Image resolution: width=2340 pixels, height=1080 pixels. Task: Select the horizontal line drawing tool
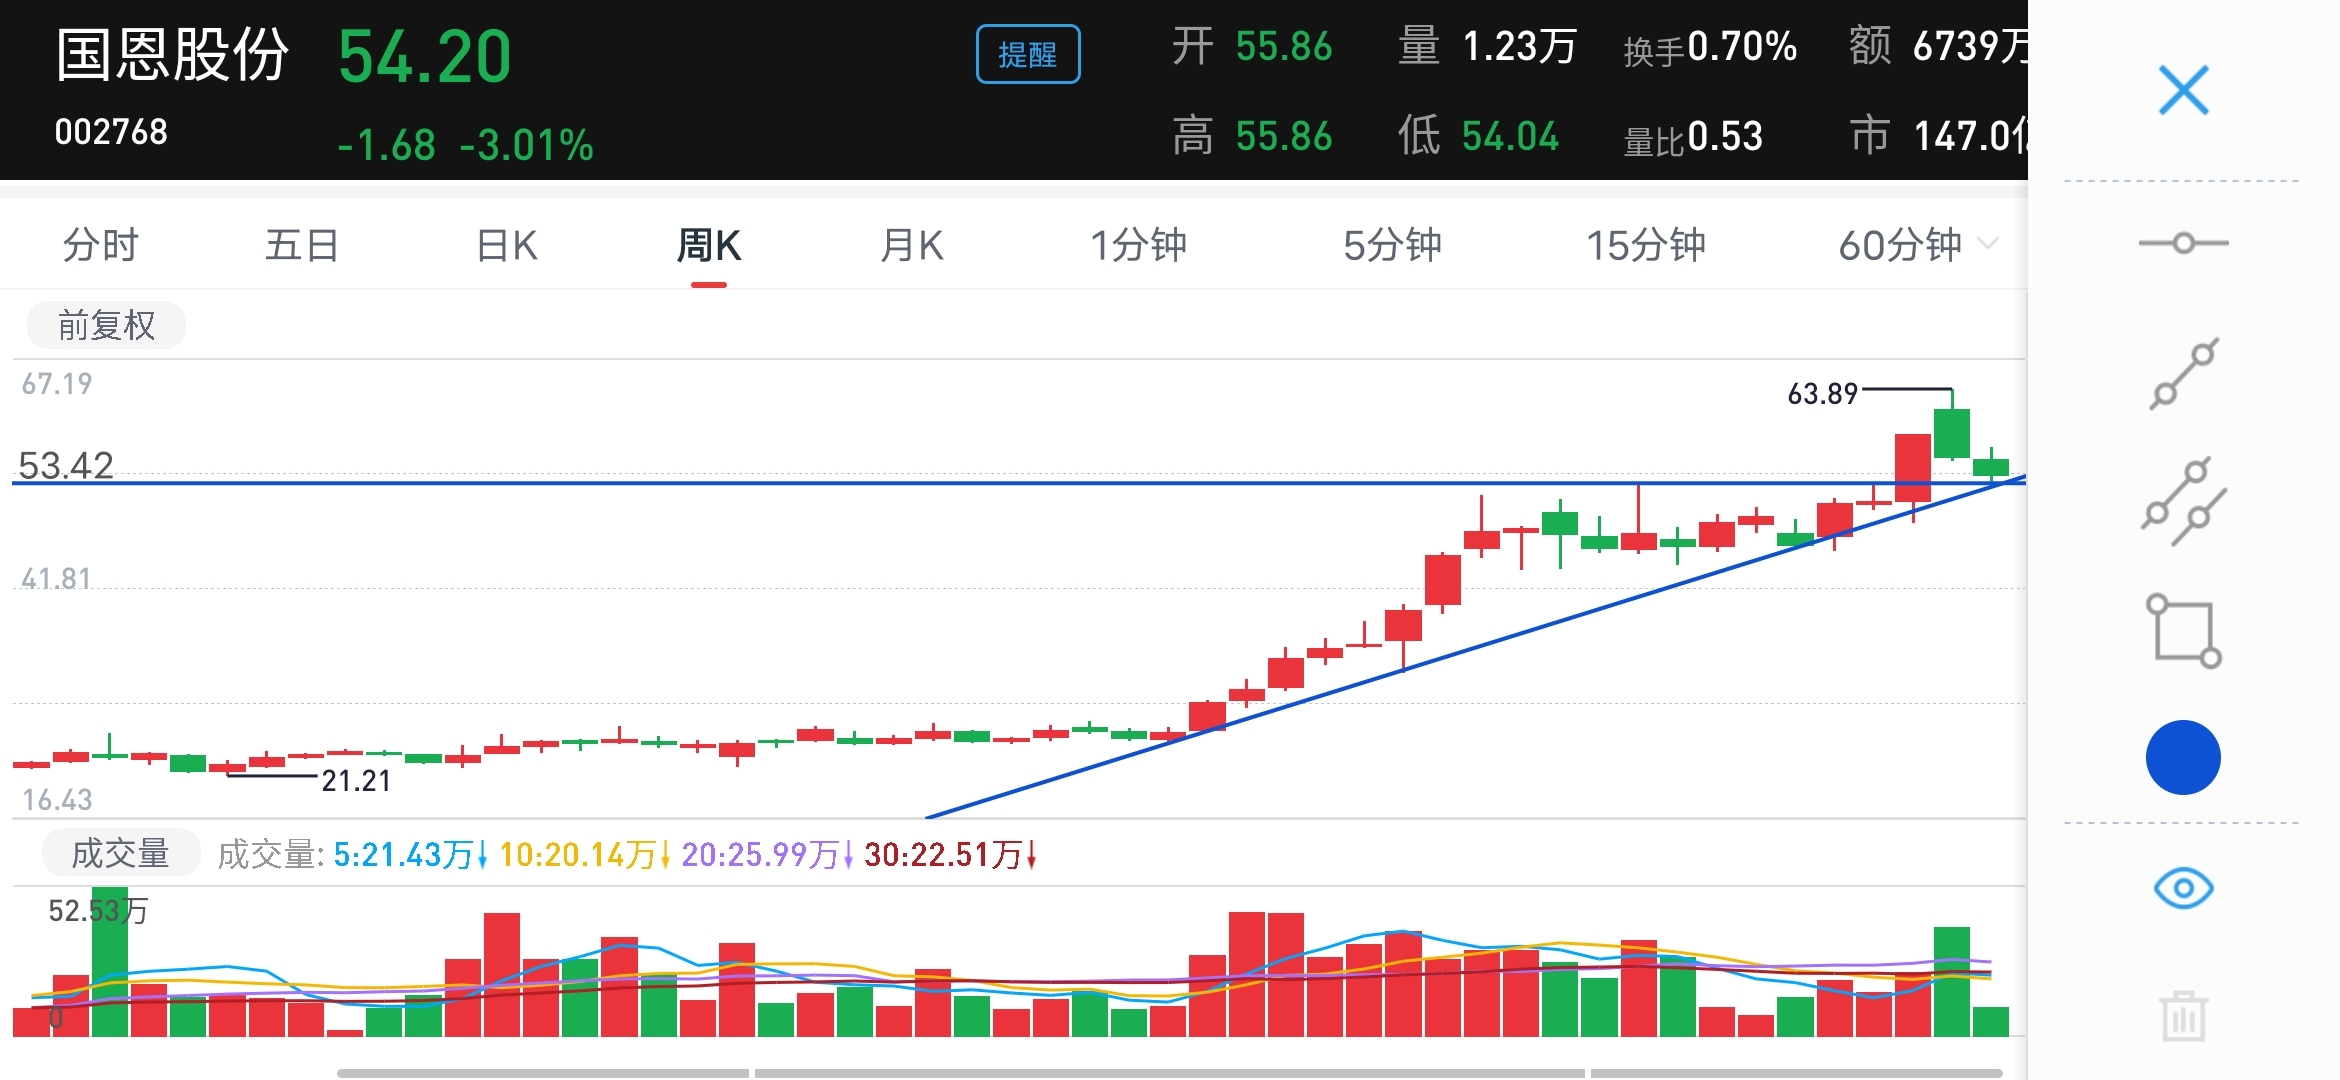click(2183, 243)
